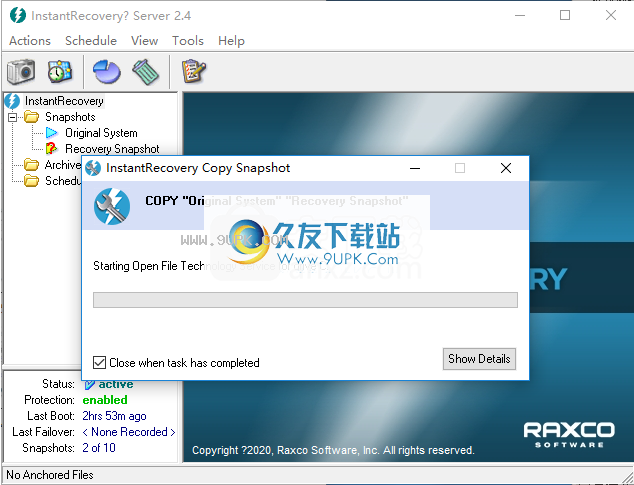Screen dimensions: 634x485
Task: Click the None Recorded failover value
Action: pyautogui.click(x=129, y=432)
